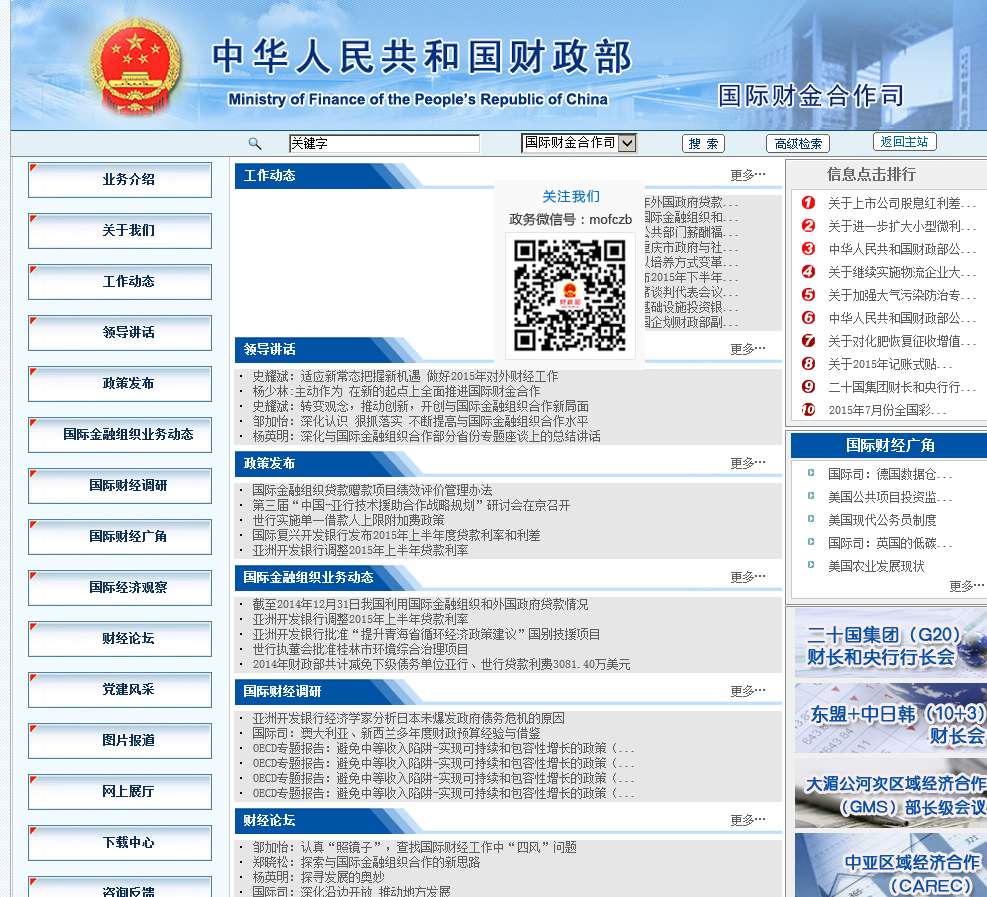Viewport: 987px width, 897px height.
Task: Click 更多 next to 国际财经调研 heading
Action: click(x=748, y=691)
